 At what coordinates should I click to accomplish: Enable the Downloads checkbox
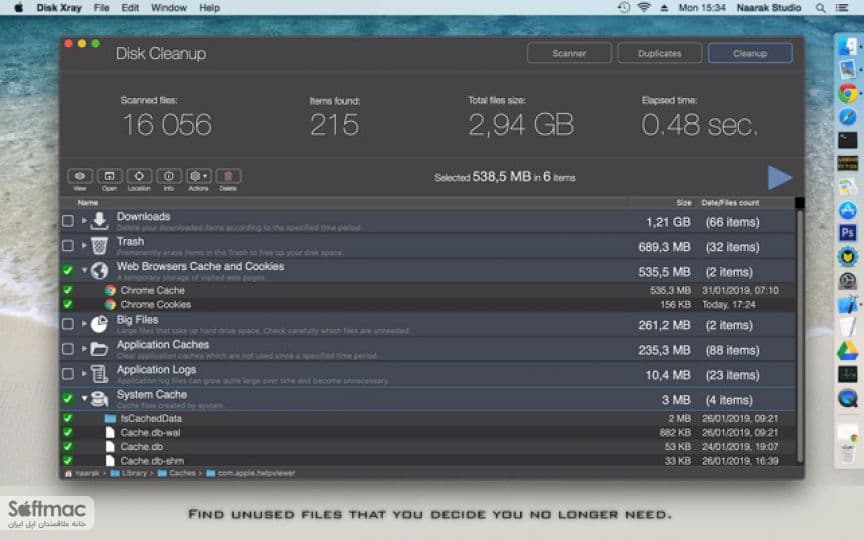(x=68, y=221)
